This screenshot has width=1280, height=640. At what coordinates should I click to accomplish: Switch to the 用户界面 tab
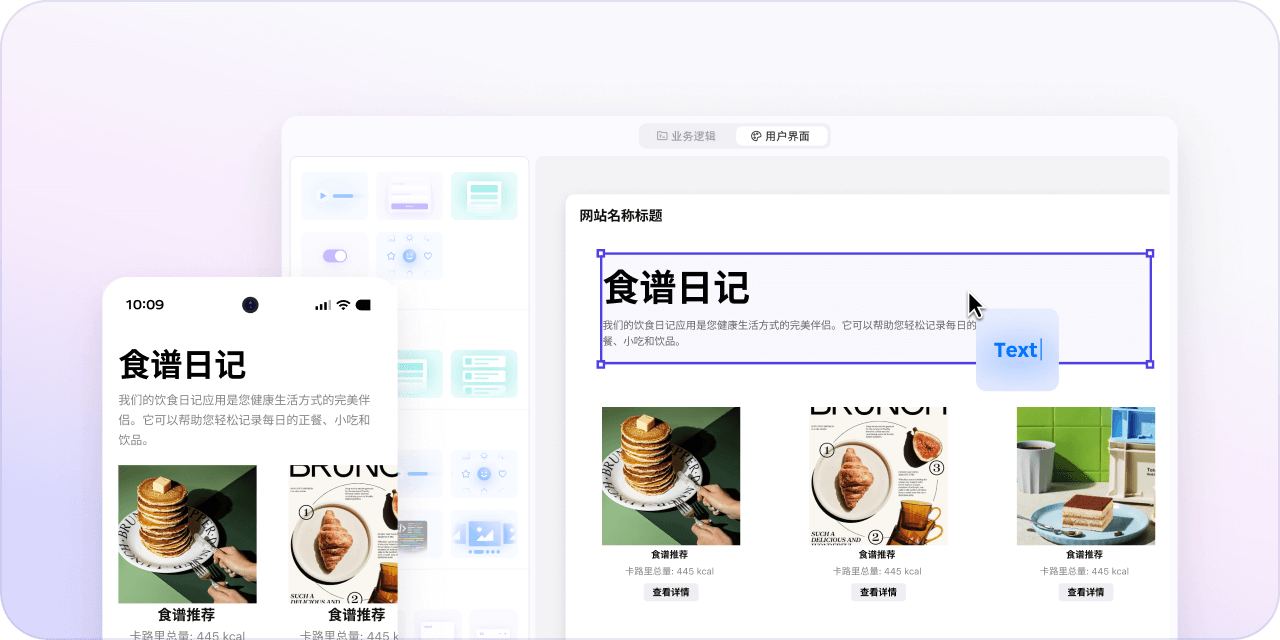781,136
